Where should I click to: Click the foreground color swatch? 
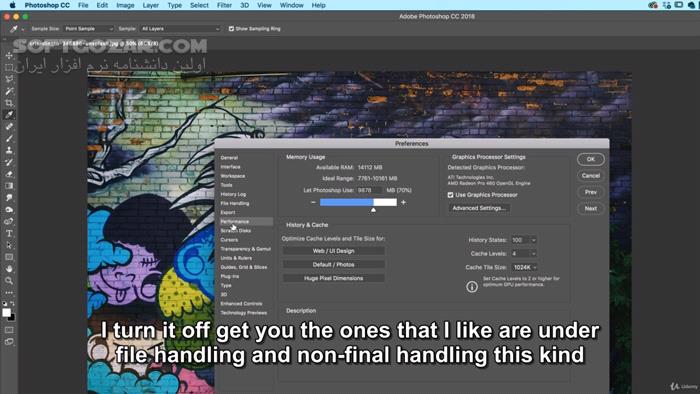[x=6, y=313]
